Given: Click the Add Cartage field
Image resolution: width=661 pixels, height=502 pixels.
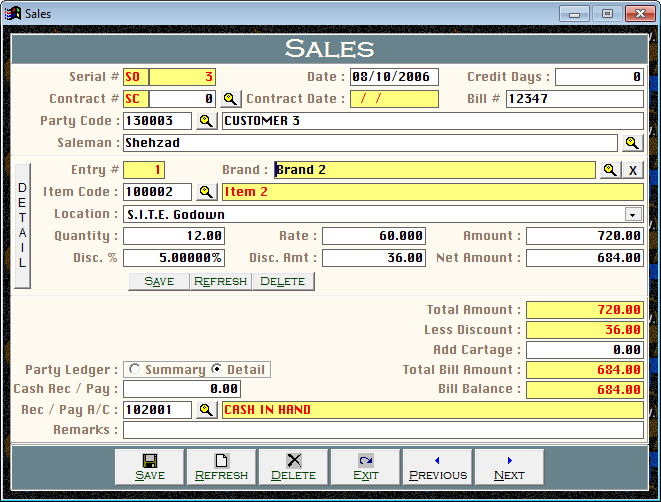Looking at the screenshot, I should click(x=585, y=349).
